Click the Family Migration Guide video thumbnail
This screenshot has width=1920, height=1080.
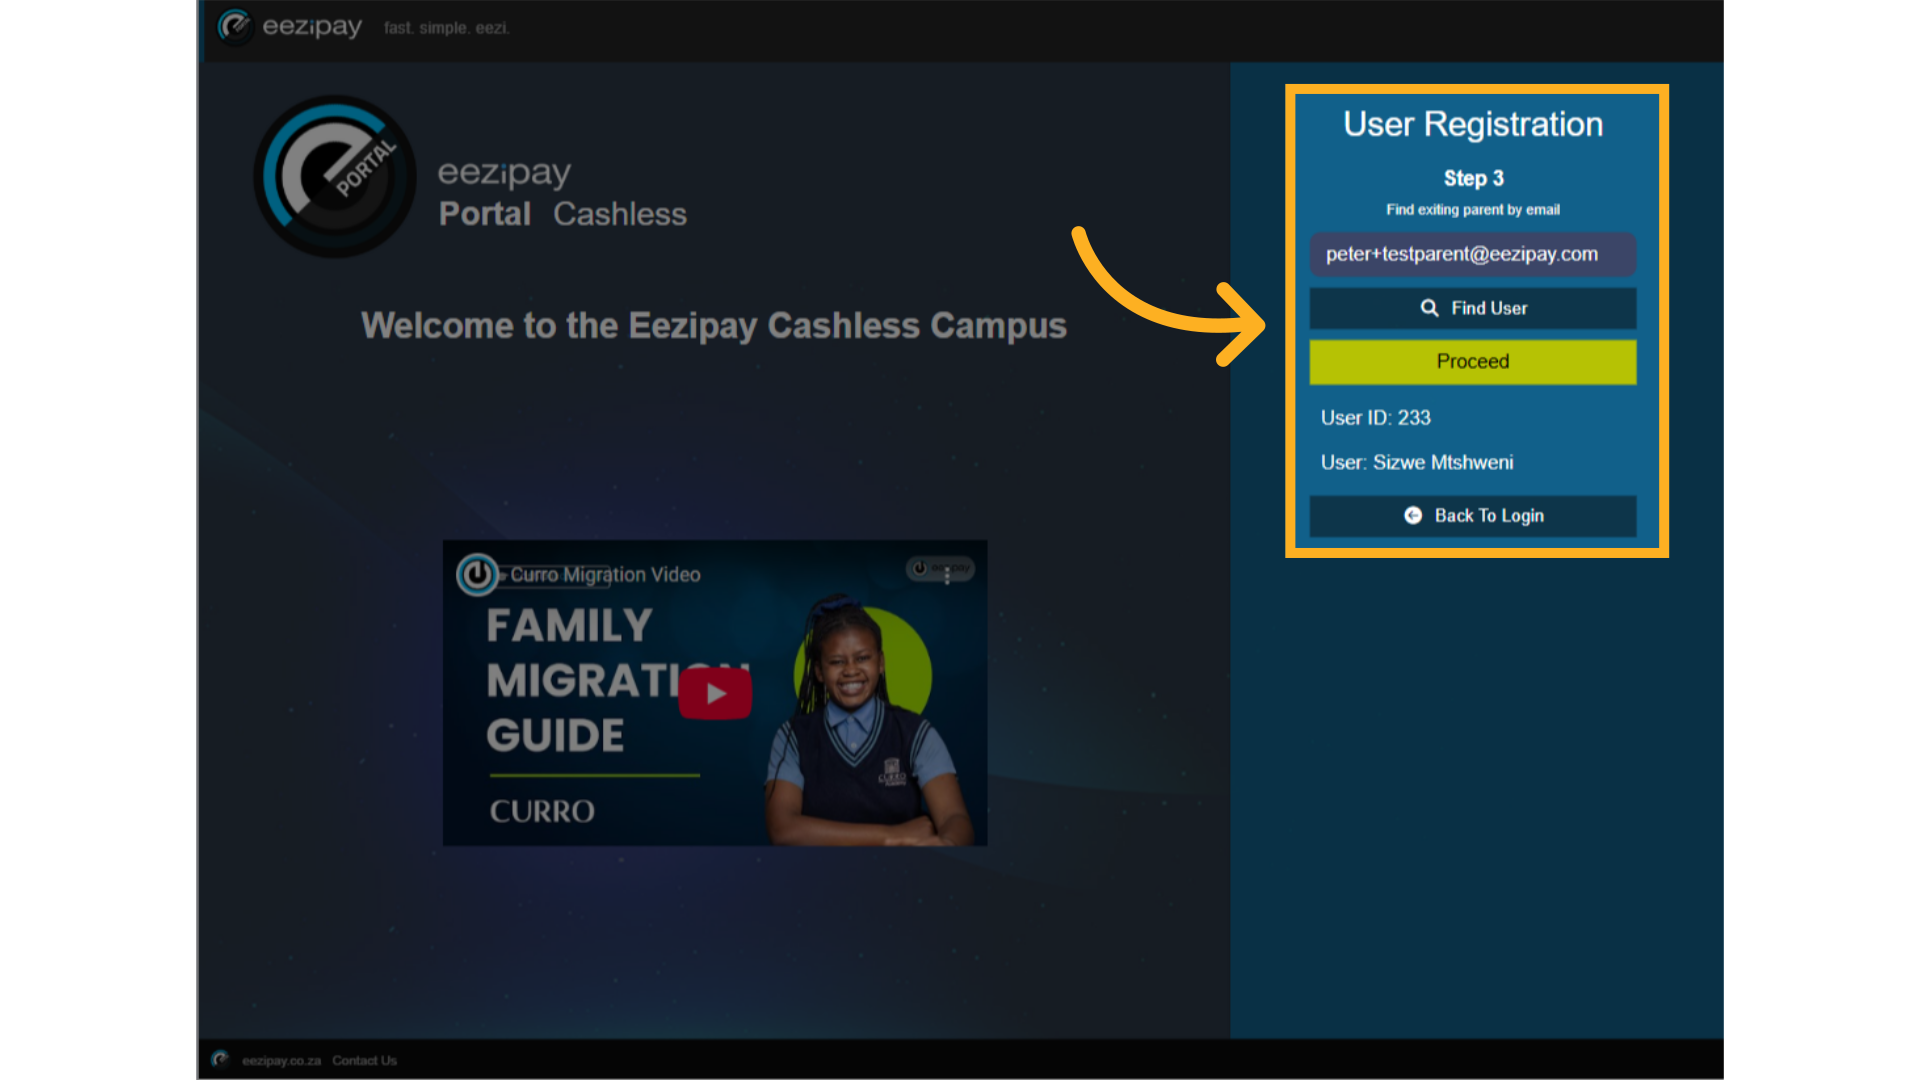point(715,693)
